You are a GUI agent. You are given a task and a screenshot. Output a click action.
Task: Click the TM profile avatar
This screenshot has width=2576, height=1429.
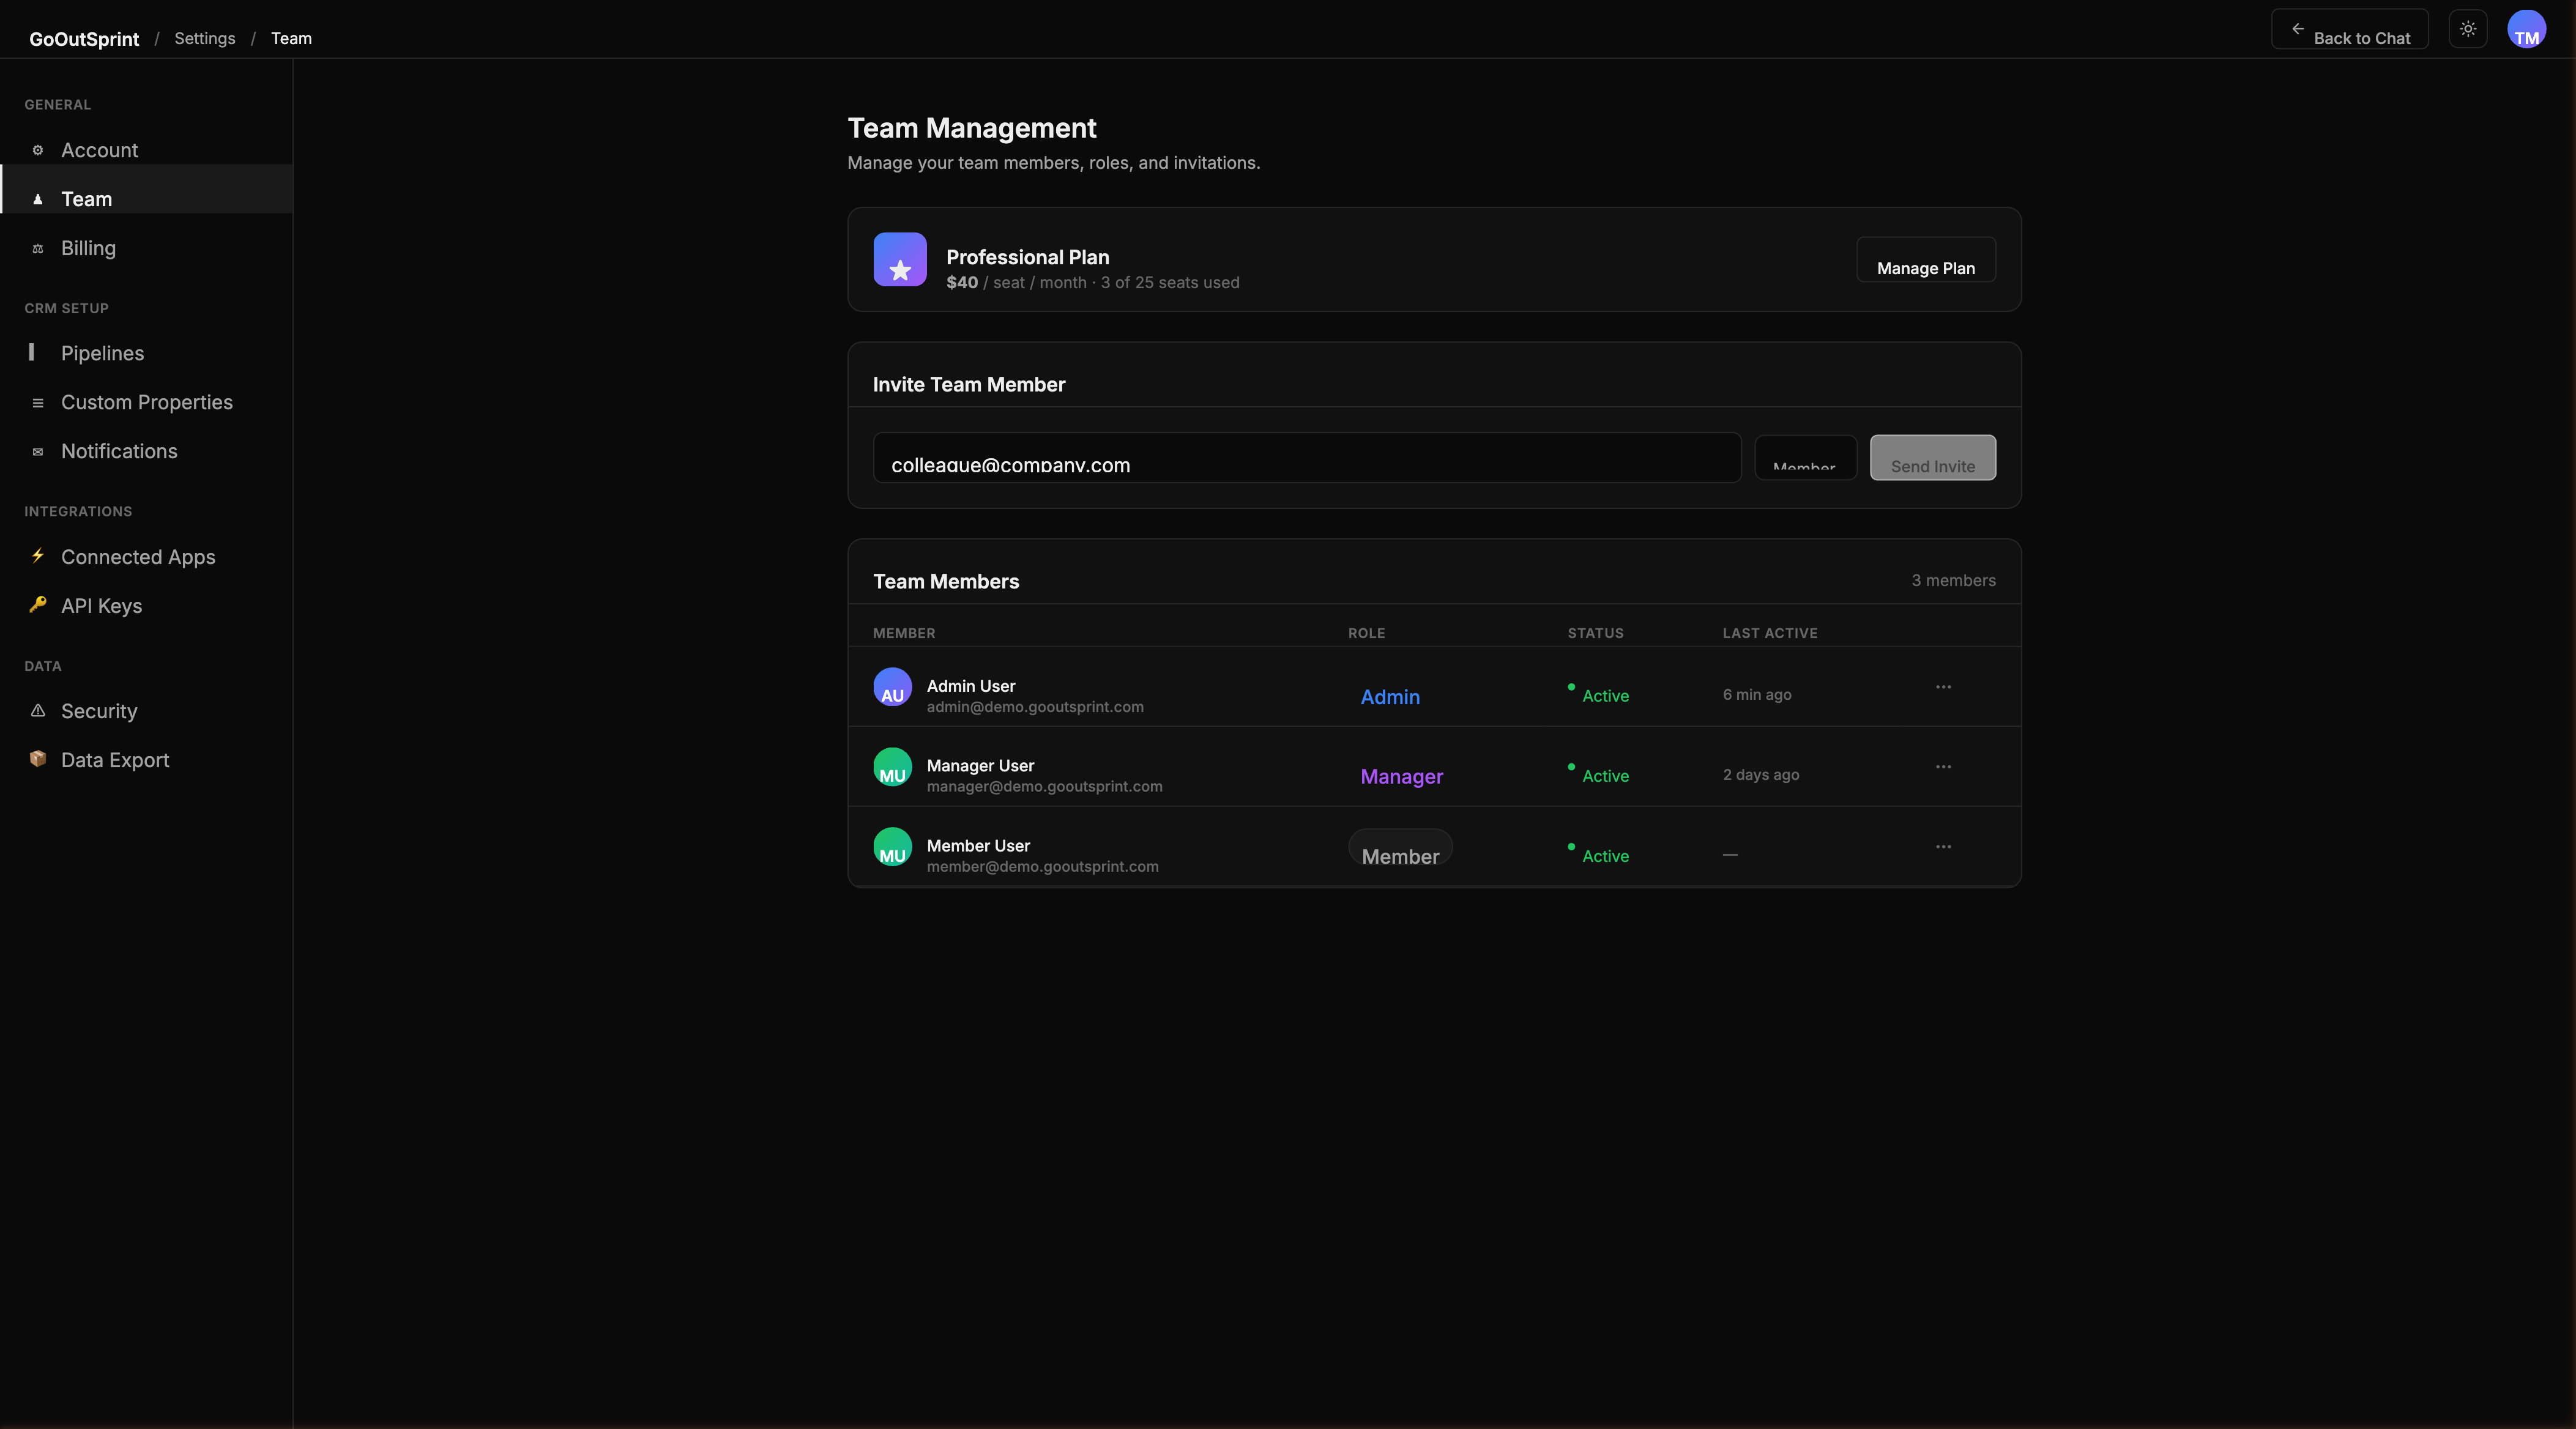point(2528,29)
